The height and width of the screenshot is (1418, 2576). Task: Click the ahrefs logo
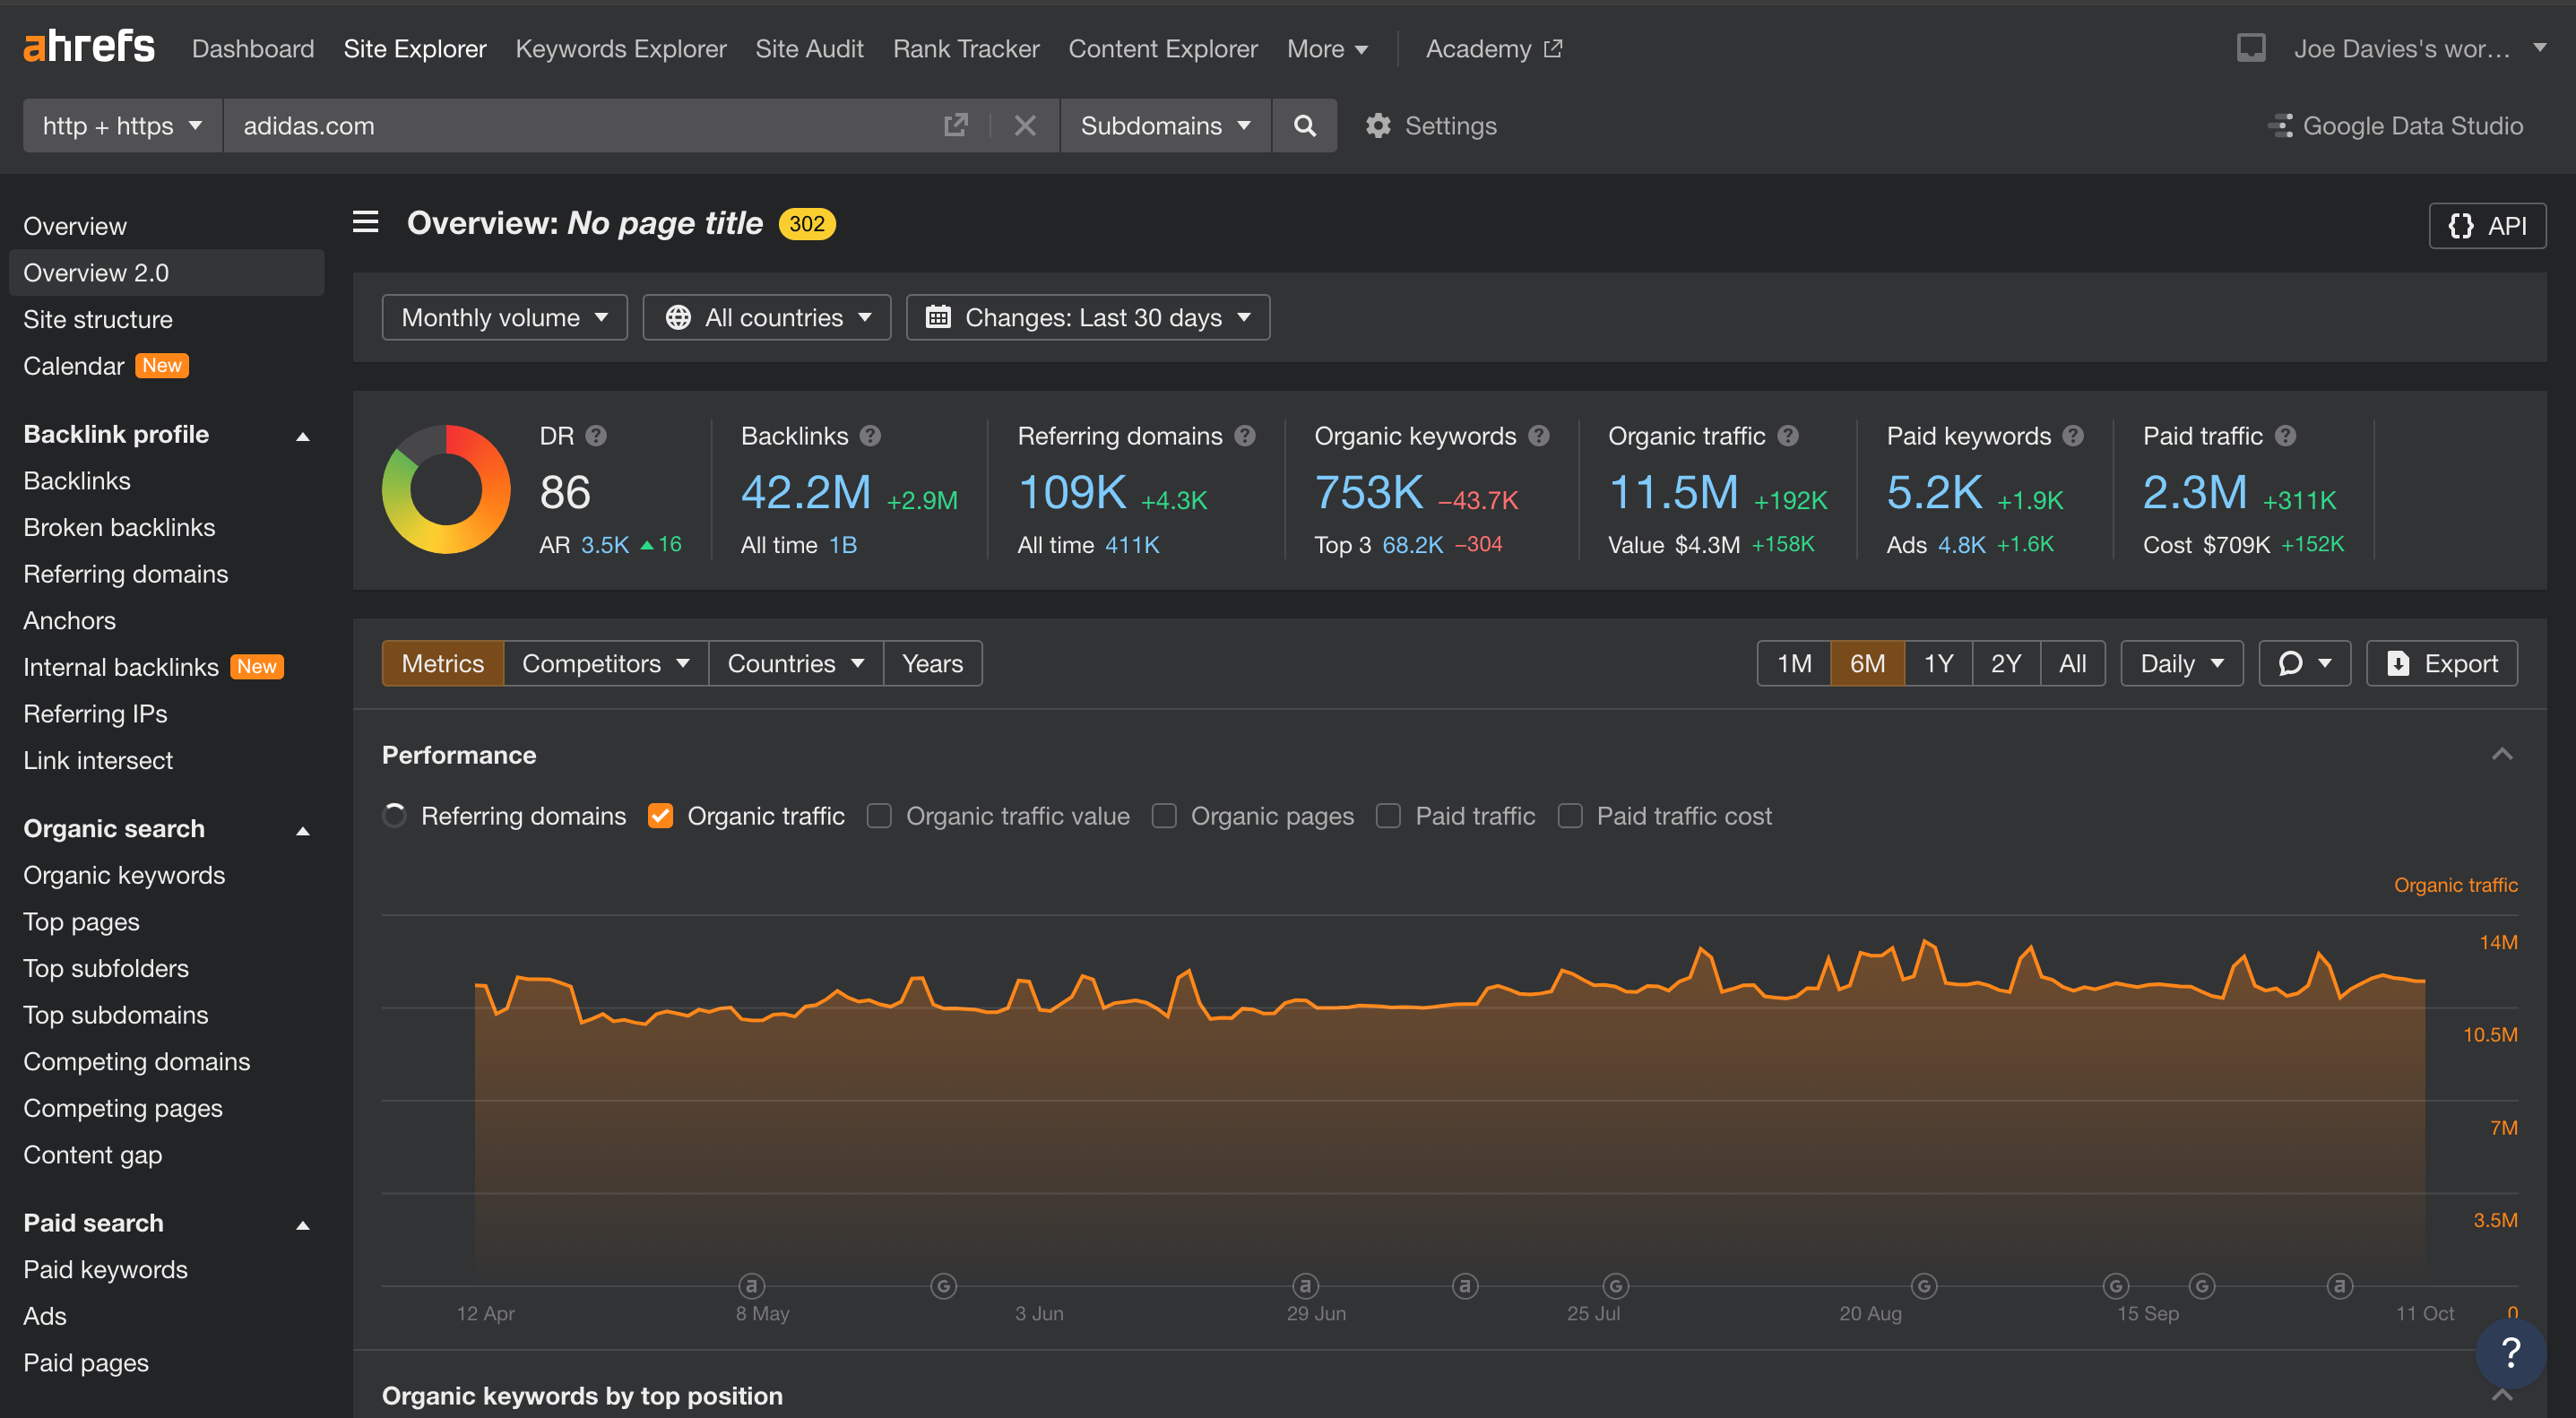point(89,47)
